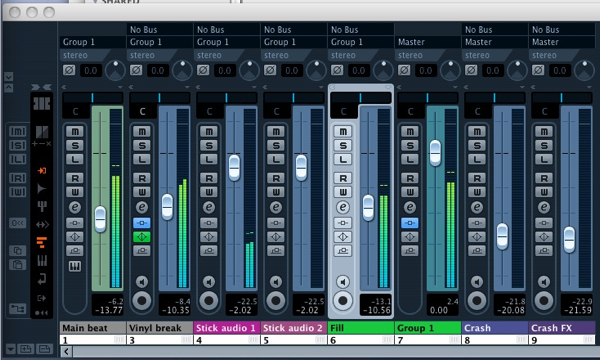Toggle green EQ bypass on Vinyl break
The height and width of the screenshot is (360, 600).
[x=142, y=237]
